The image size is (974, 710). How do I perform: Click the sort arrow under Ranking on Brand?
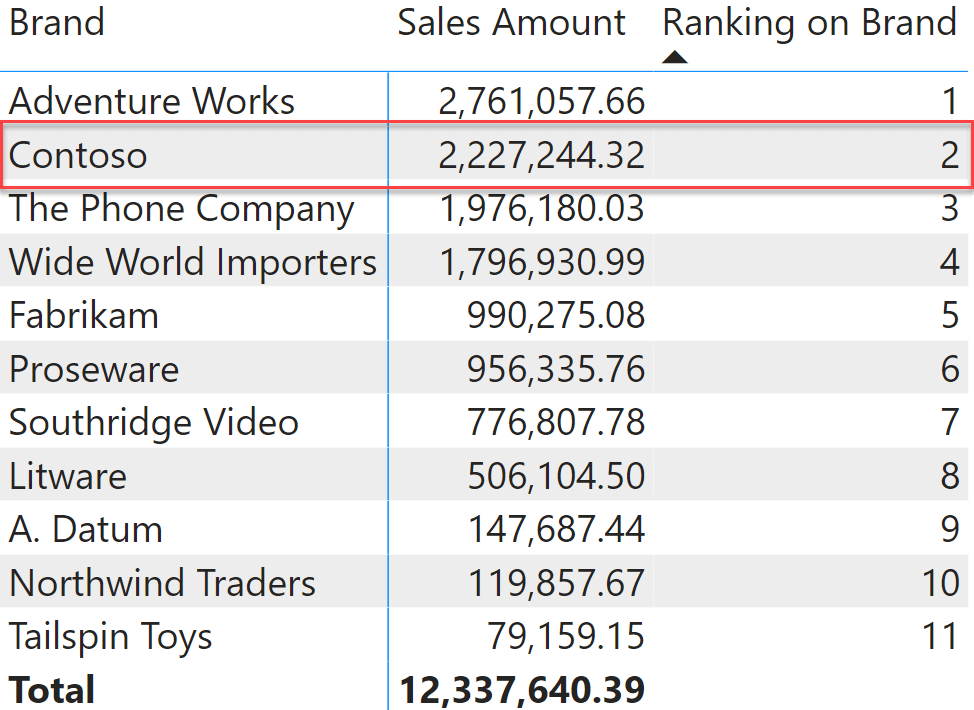tap(675, 58)
